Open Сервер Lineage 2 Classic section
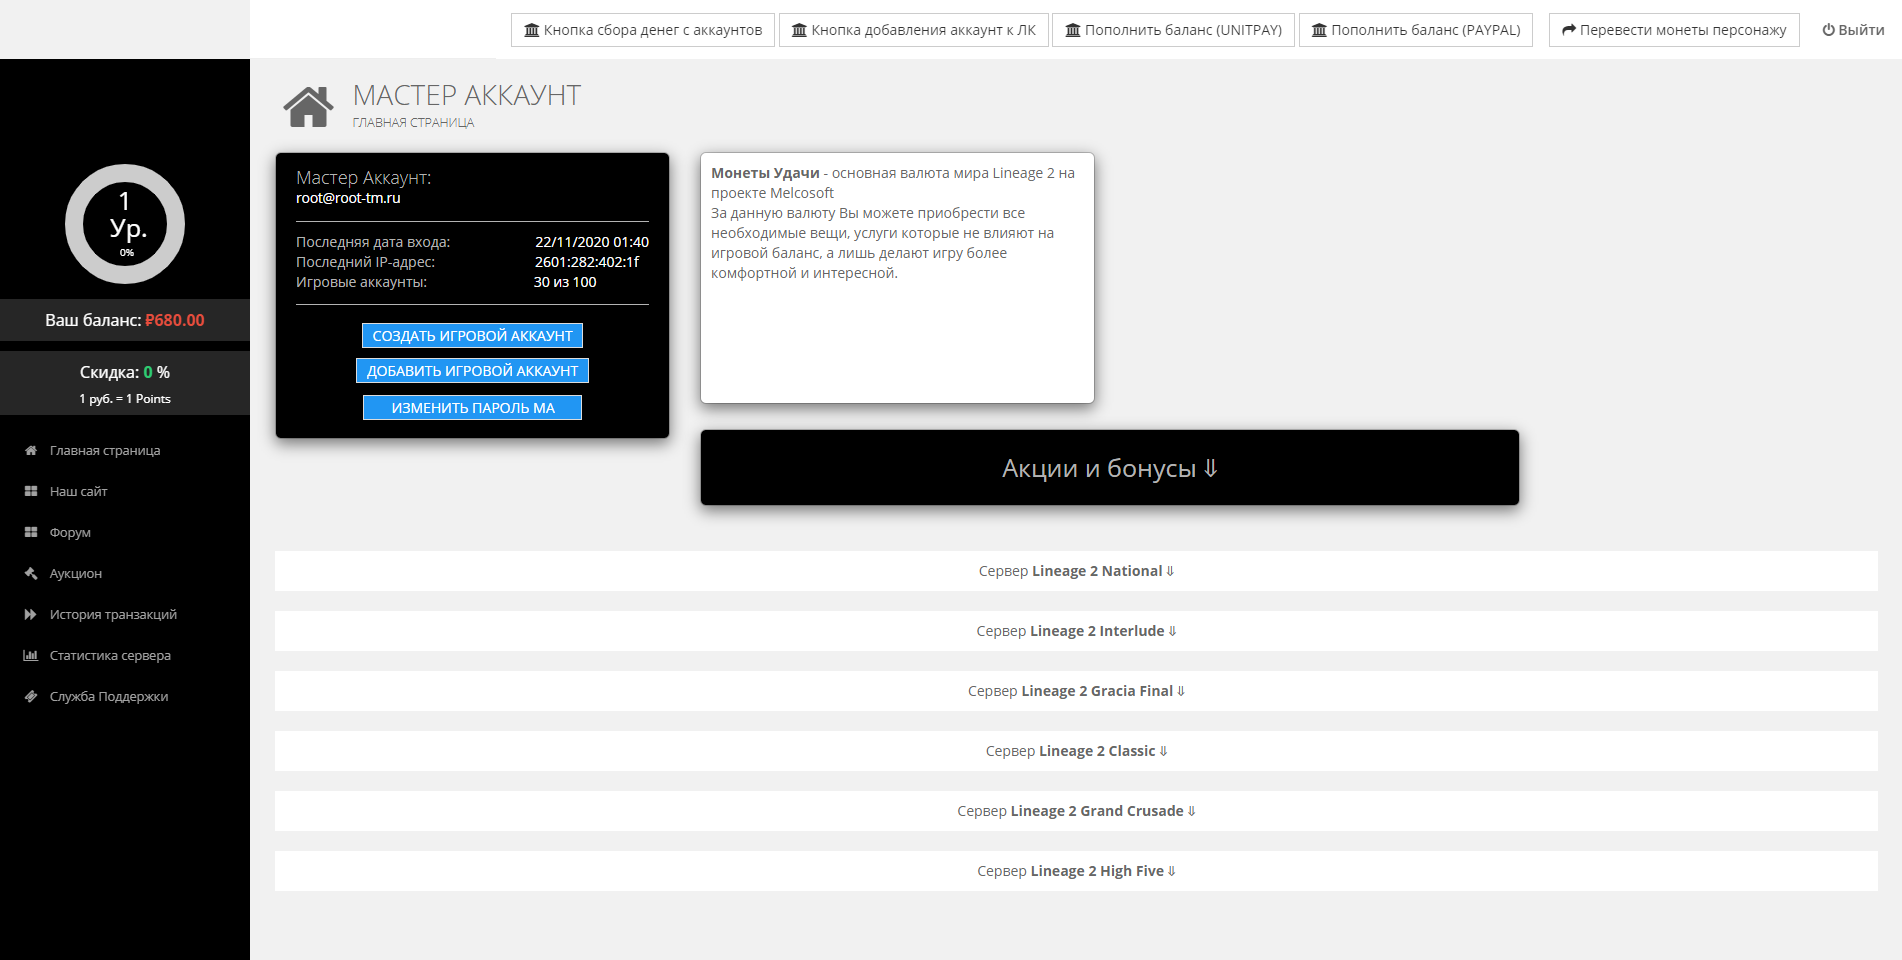The height and width of the screenshot is (960, 1902). tap(1076, 751)
